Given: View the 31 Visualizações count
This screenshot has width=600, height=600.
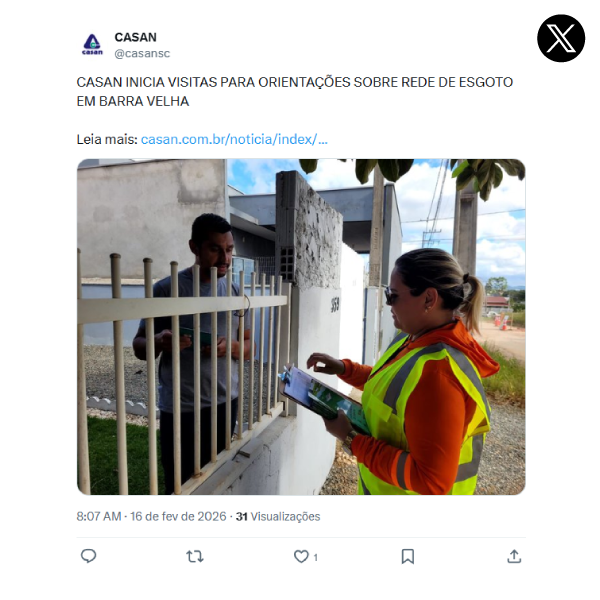Looking at the screenshot, I should coord(278,517).
